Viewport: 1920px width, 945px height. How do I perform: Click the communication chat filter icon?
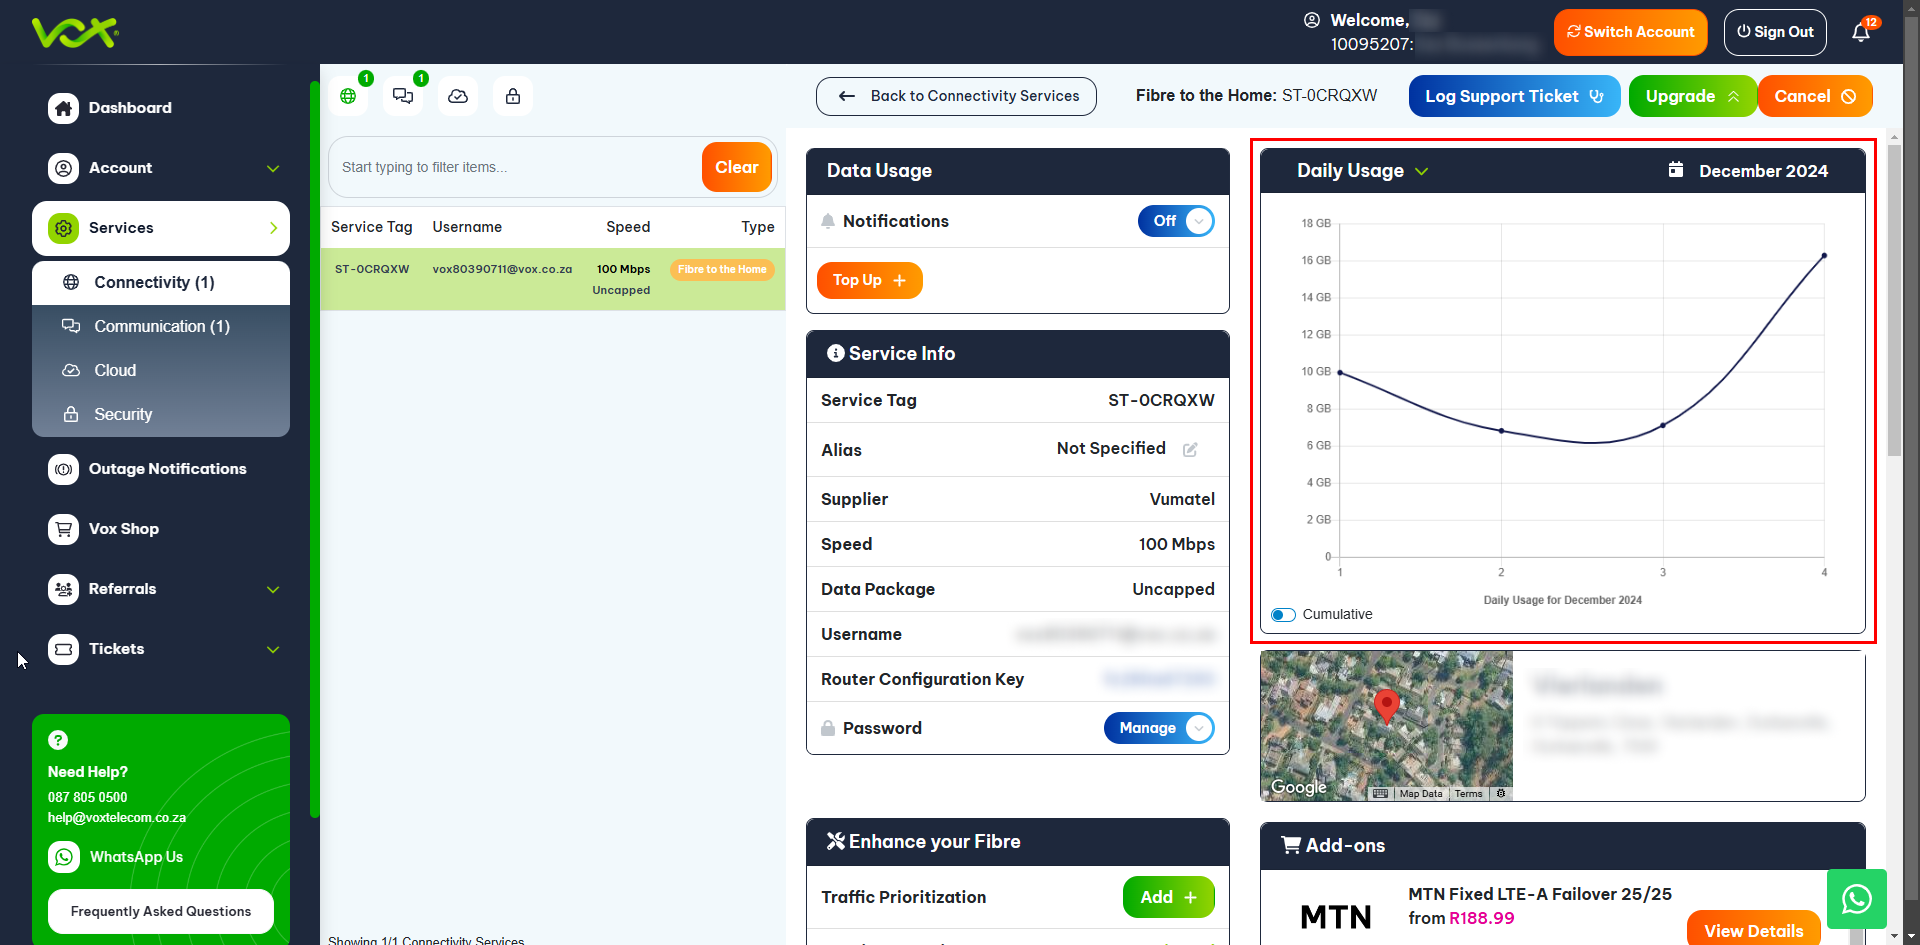click(x=403, y=96)
